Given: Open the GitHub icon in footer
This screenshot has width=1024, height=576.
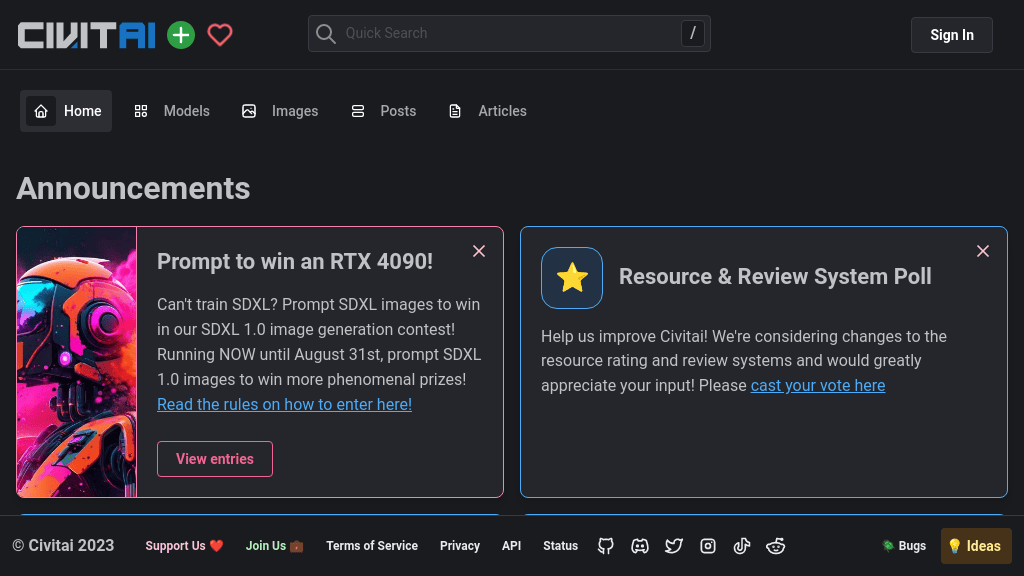Looking at the screenshot, I should pyautogui.click(x=606, y=546).
